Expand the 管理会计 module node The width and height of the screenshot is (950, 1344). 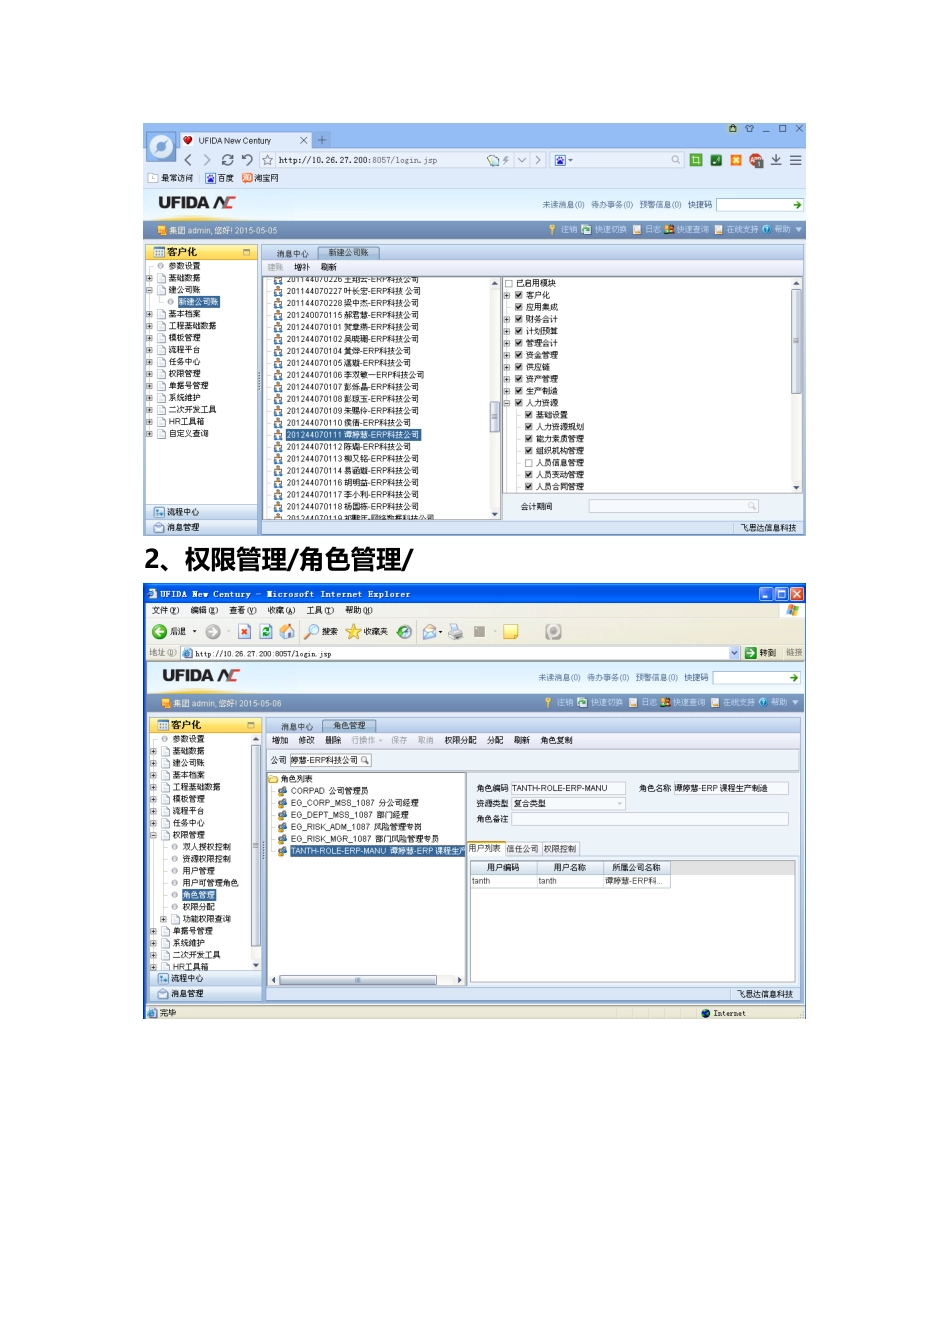(507, 344)
